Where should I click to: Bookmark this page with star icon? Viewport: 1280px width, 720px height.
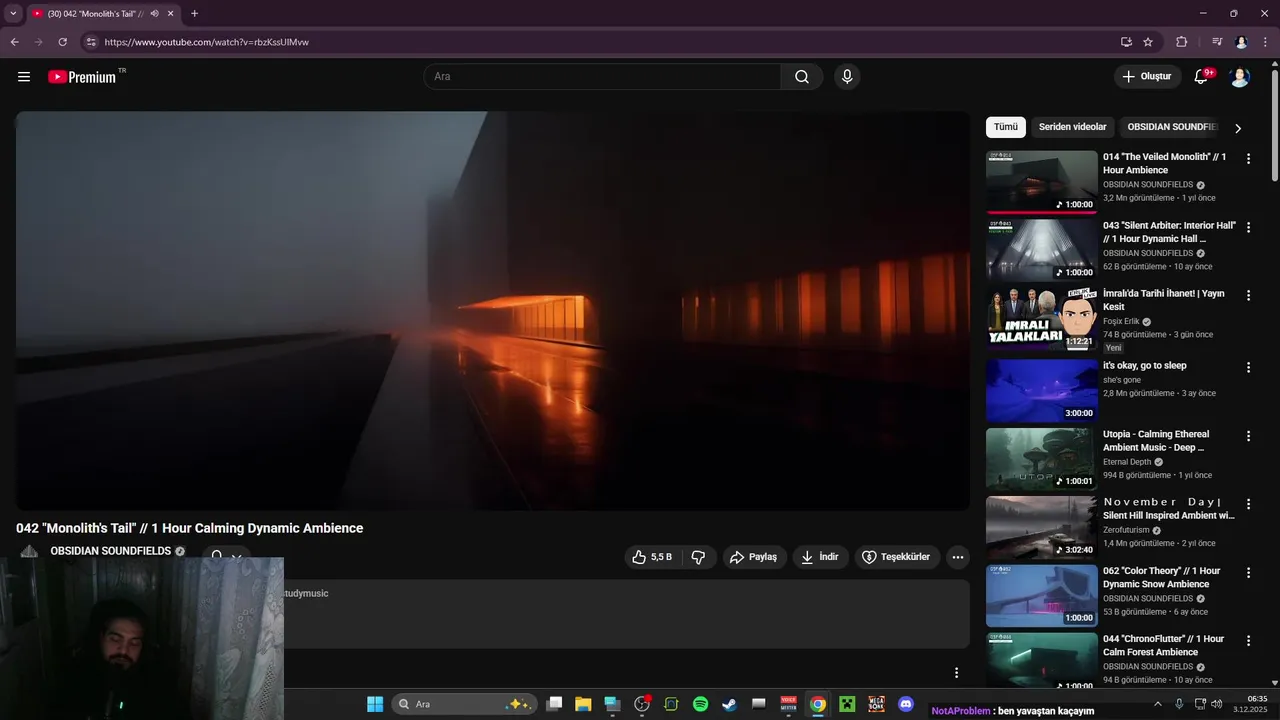point(1148,42)
